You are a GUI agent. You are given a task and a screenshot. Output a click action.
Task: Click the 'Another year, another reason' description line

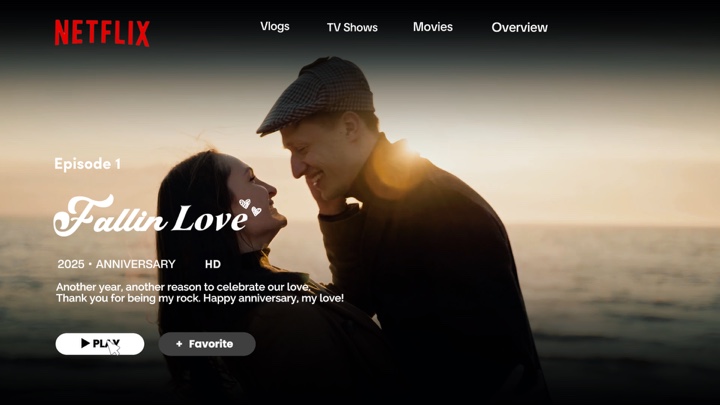click(x=183, y=287)
